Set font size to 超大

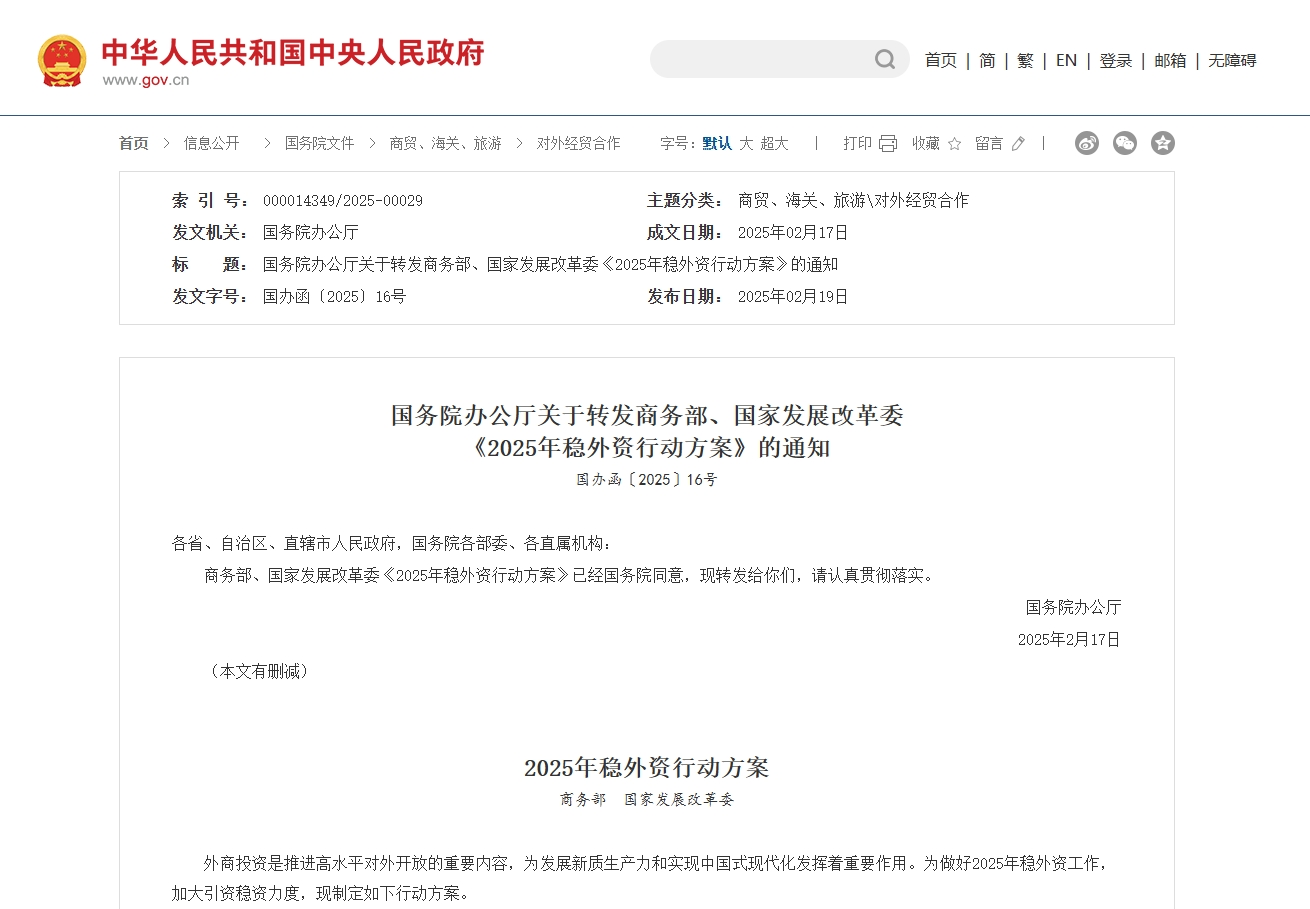(774, 143)
